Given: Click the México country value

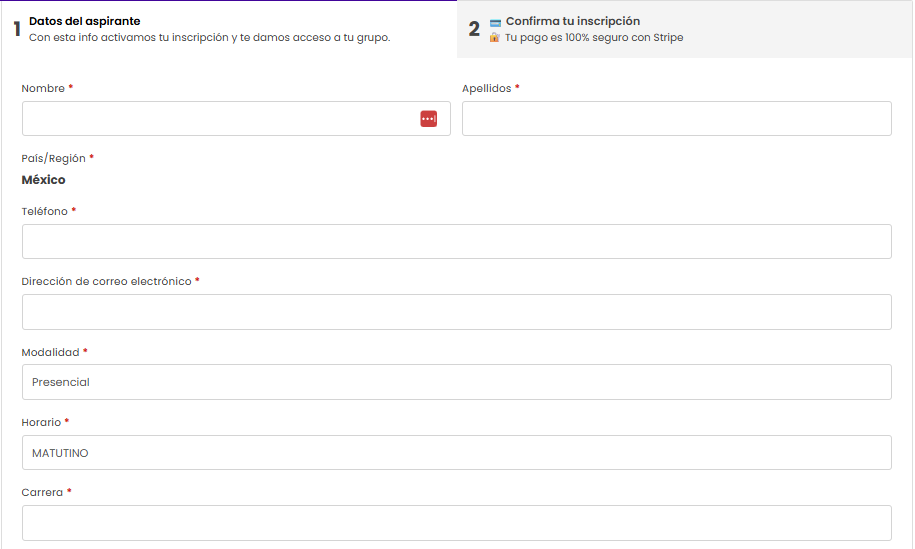Looking at the screenshot, I should 43,180.
